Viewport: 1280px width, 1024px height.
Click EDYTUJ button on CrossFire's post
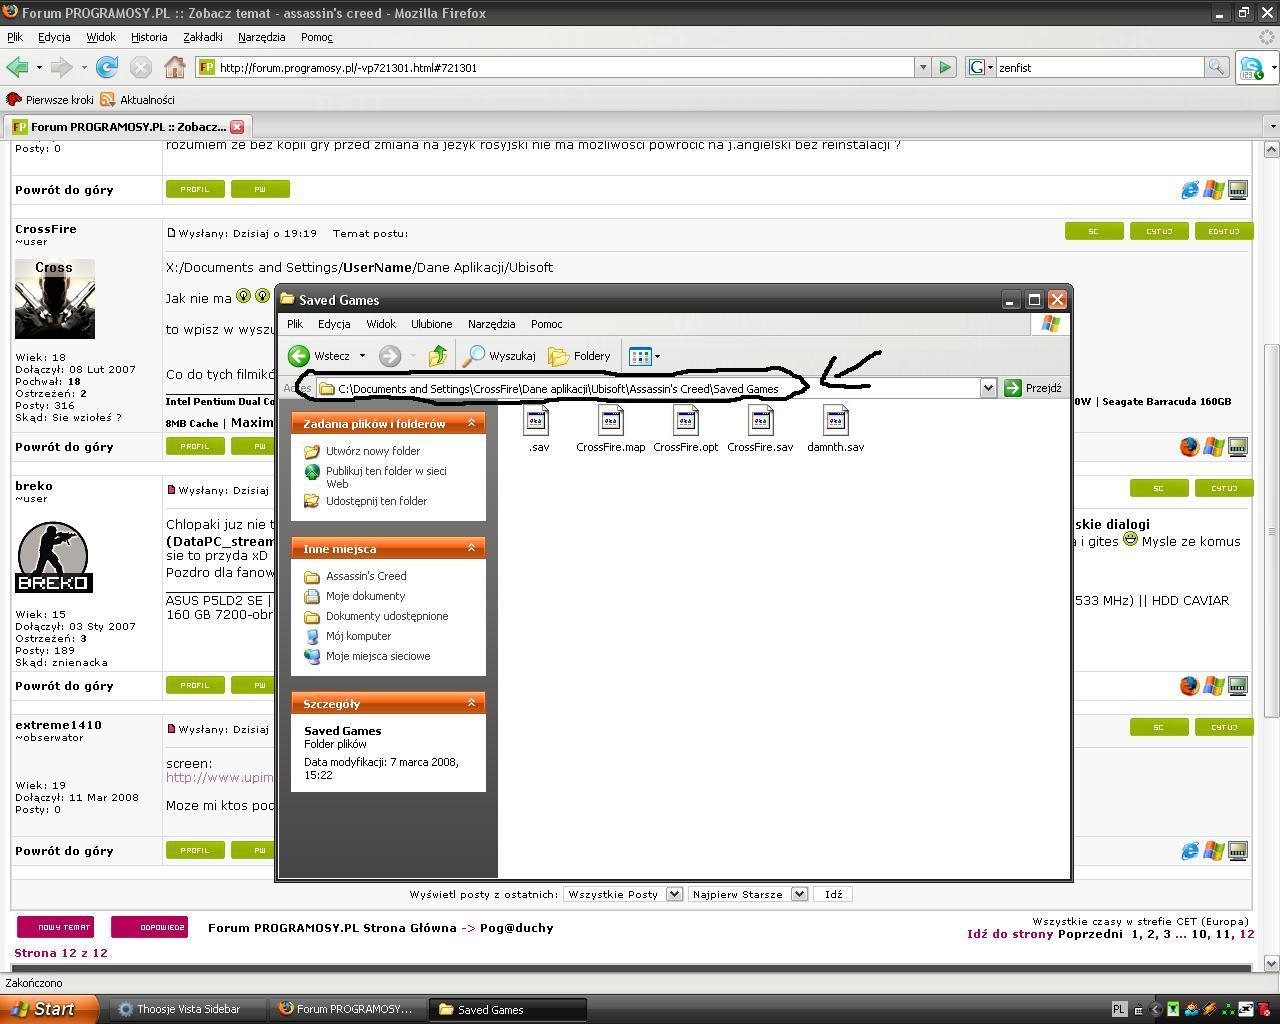pos(1223,231)
